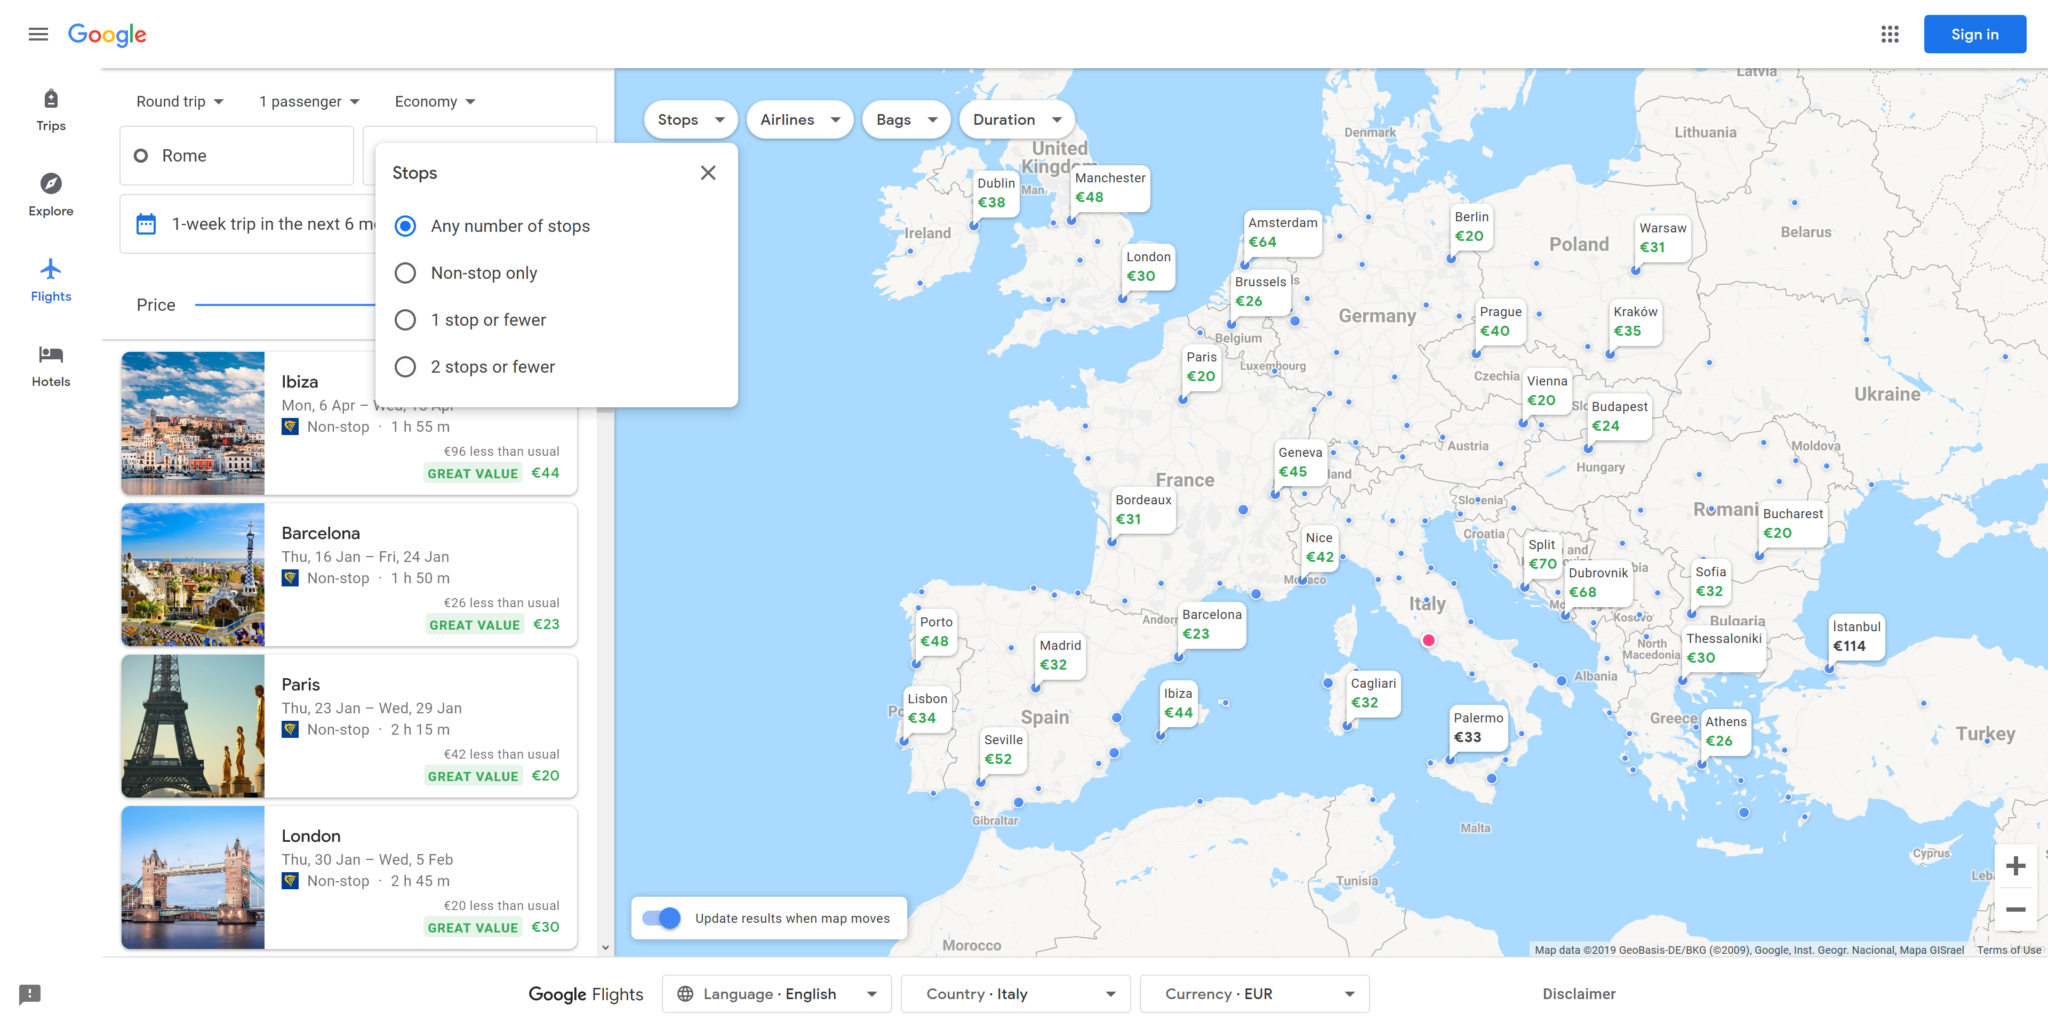
Task: Select the Bucharest €20 map label
Action: tap(1792, 524)
